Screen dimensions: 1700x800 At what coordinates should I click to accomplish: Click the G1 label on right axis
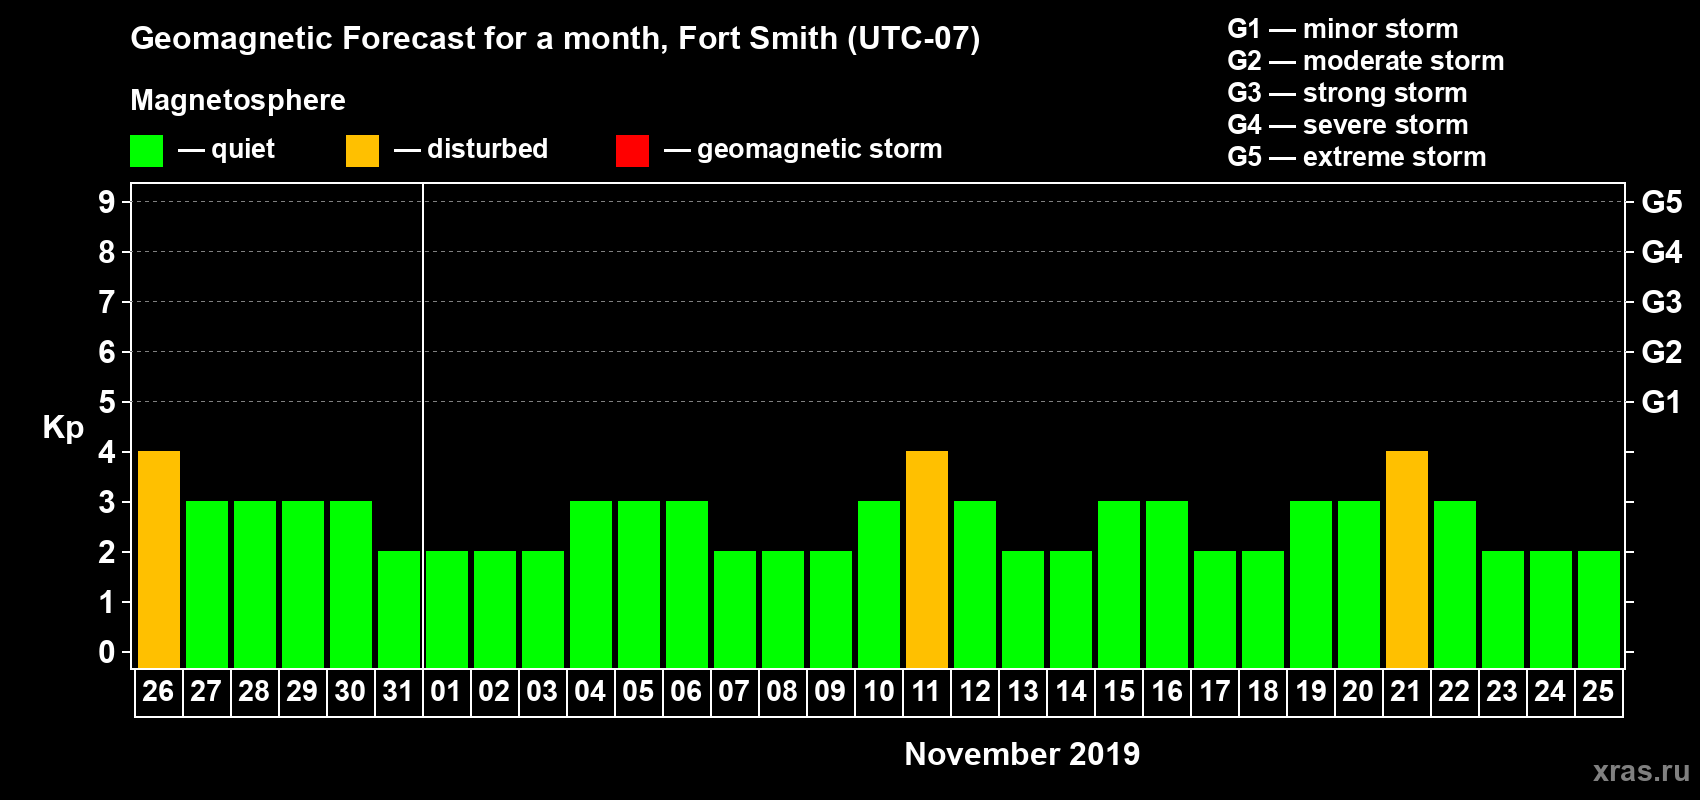pos(1662,402)
